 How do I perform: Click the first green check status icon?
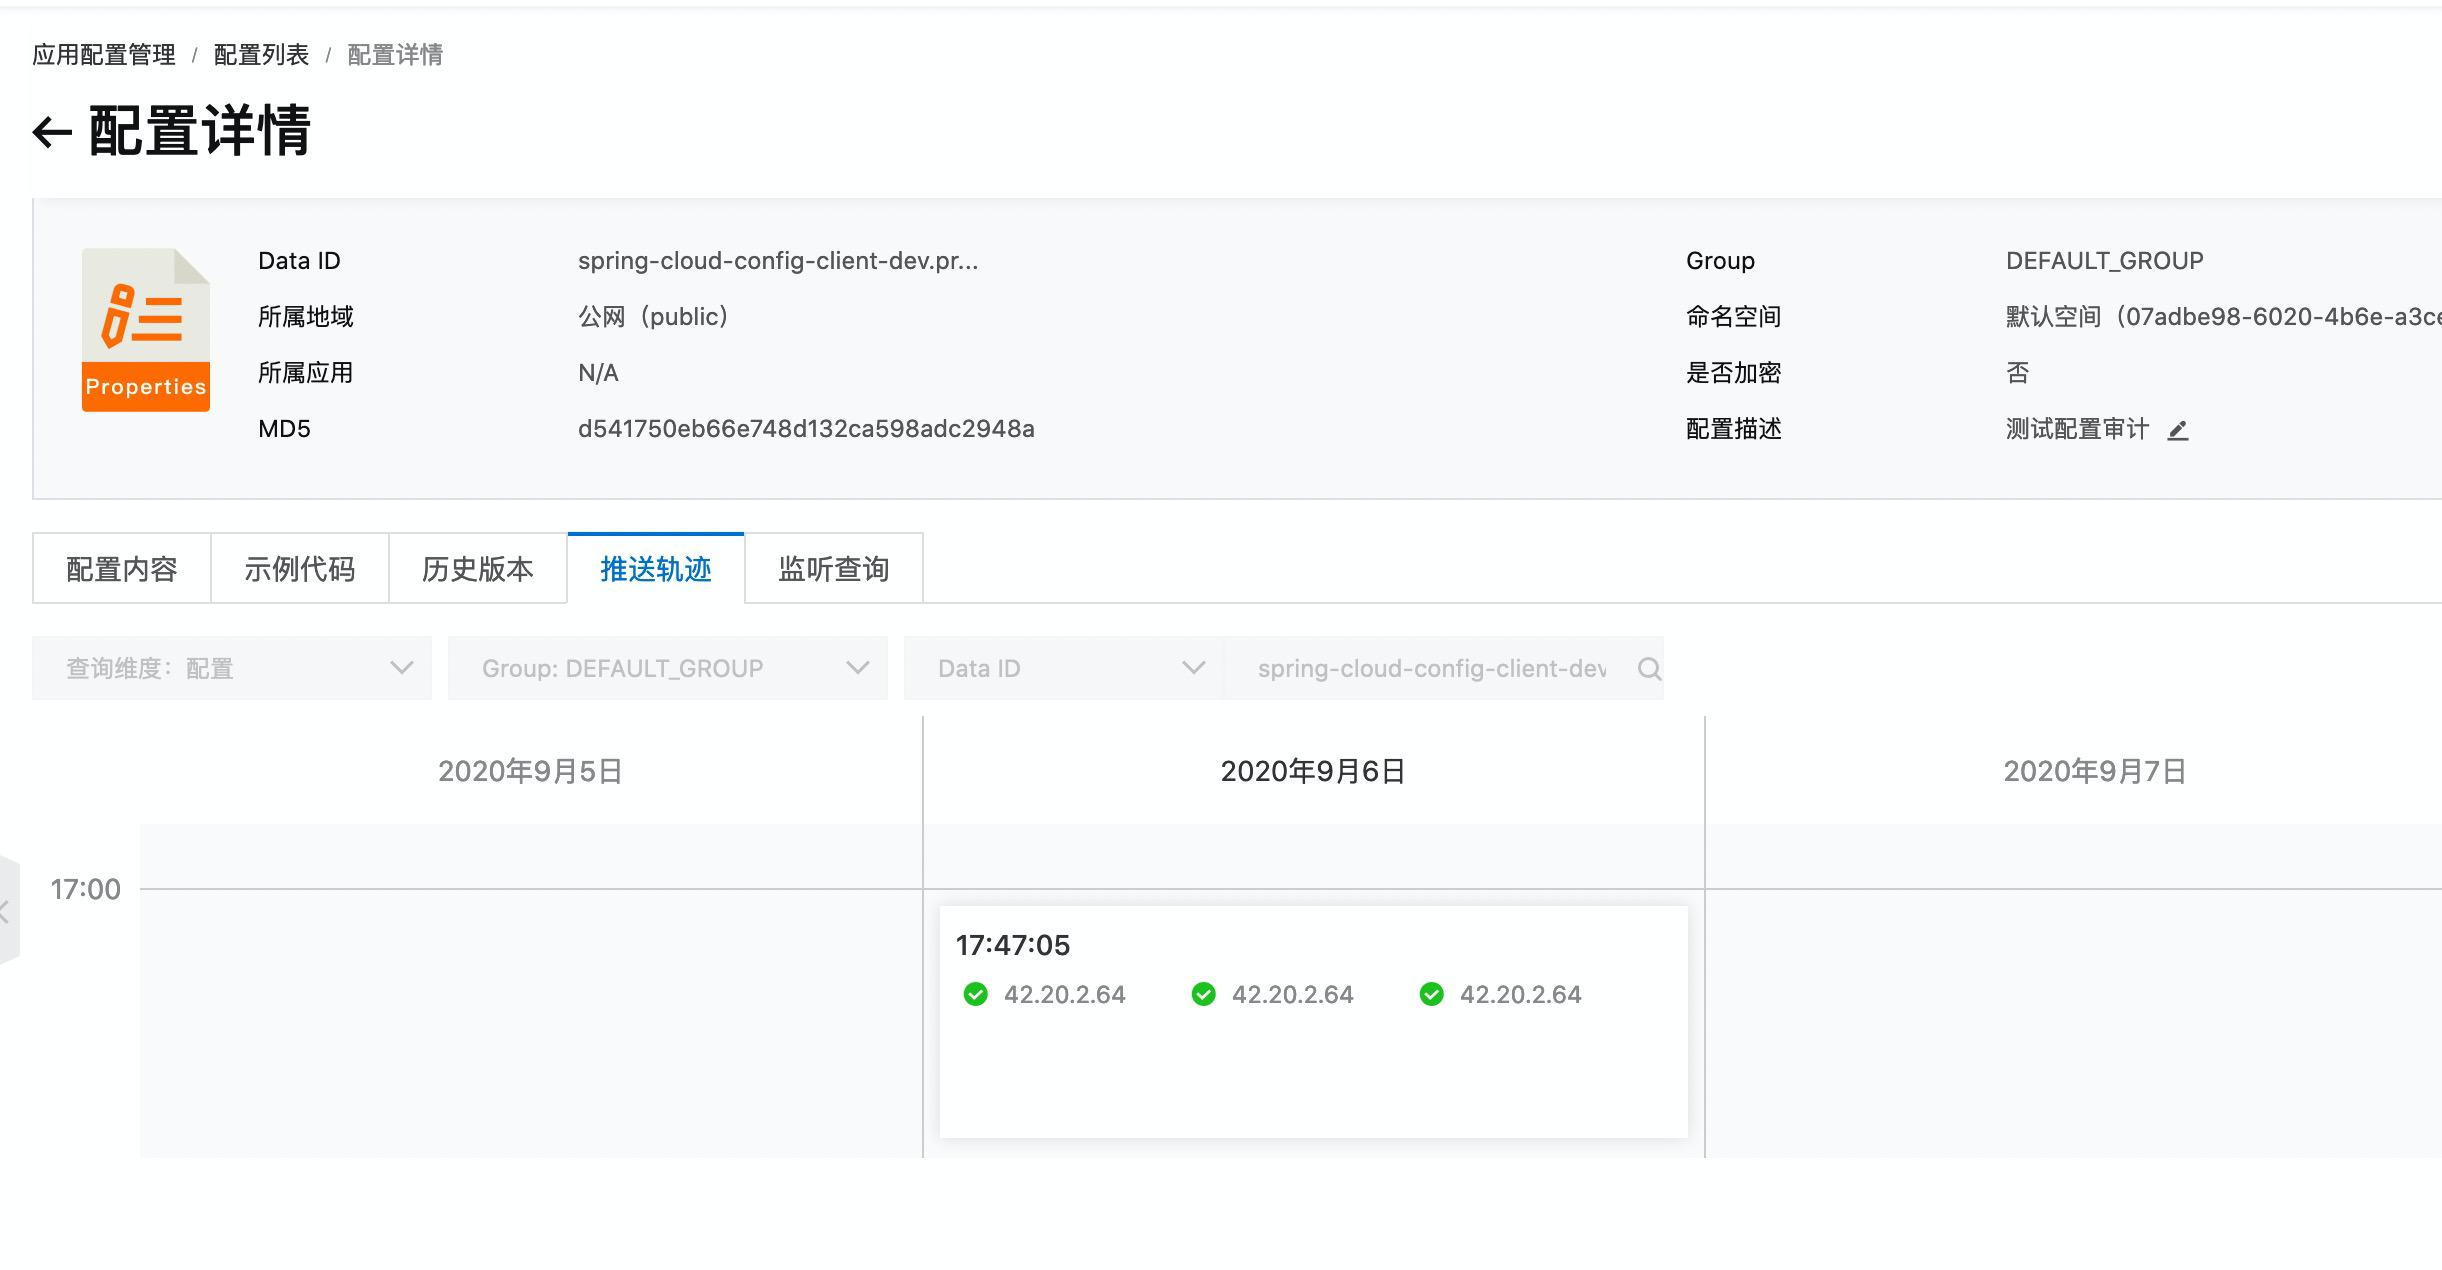coord(975,994)
